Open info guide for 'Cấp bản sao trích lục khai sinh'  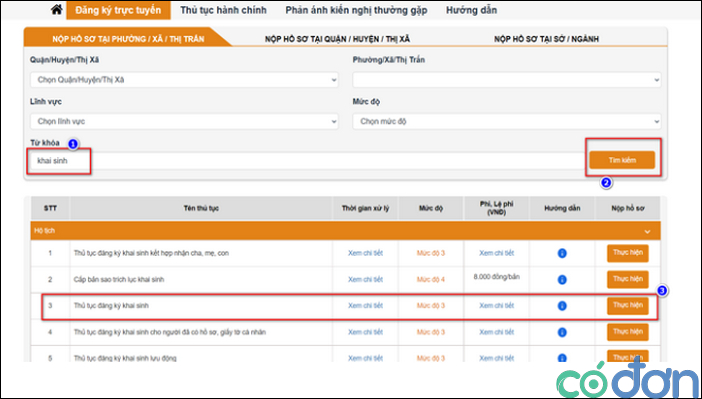pos(562,279)
